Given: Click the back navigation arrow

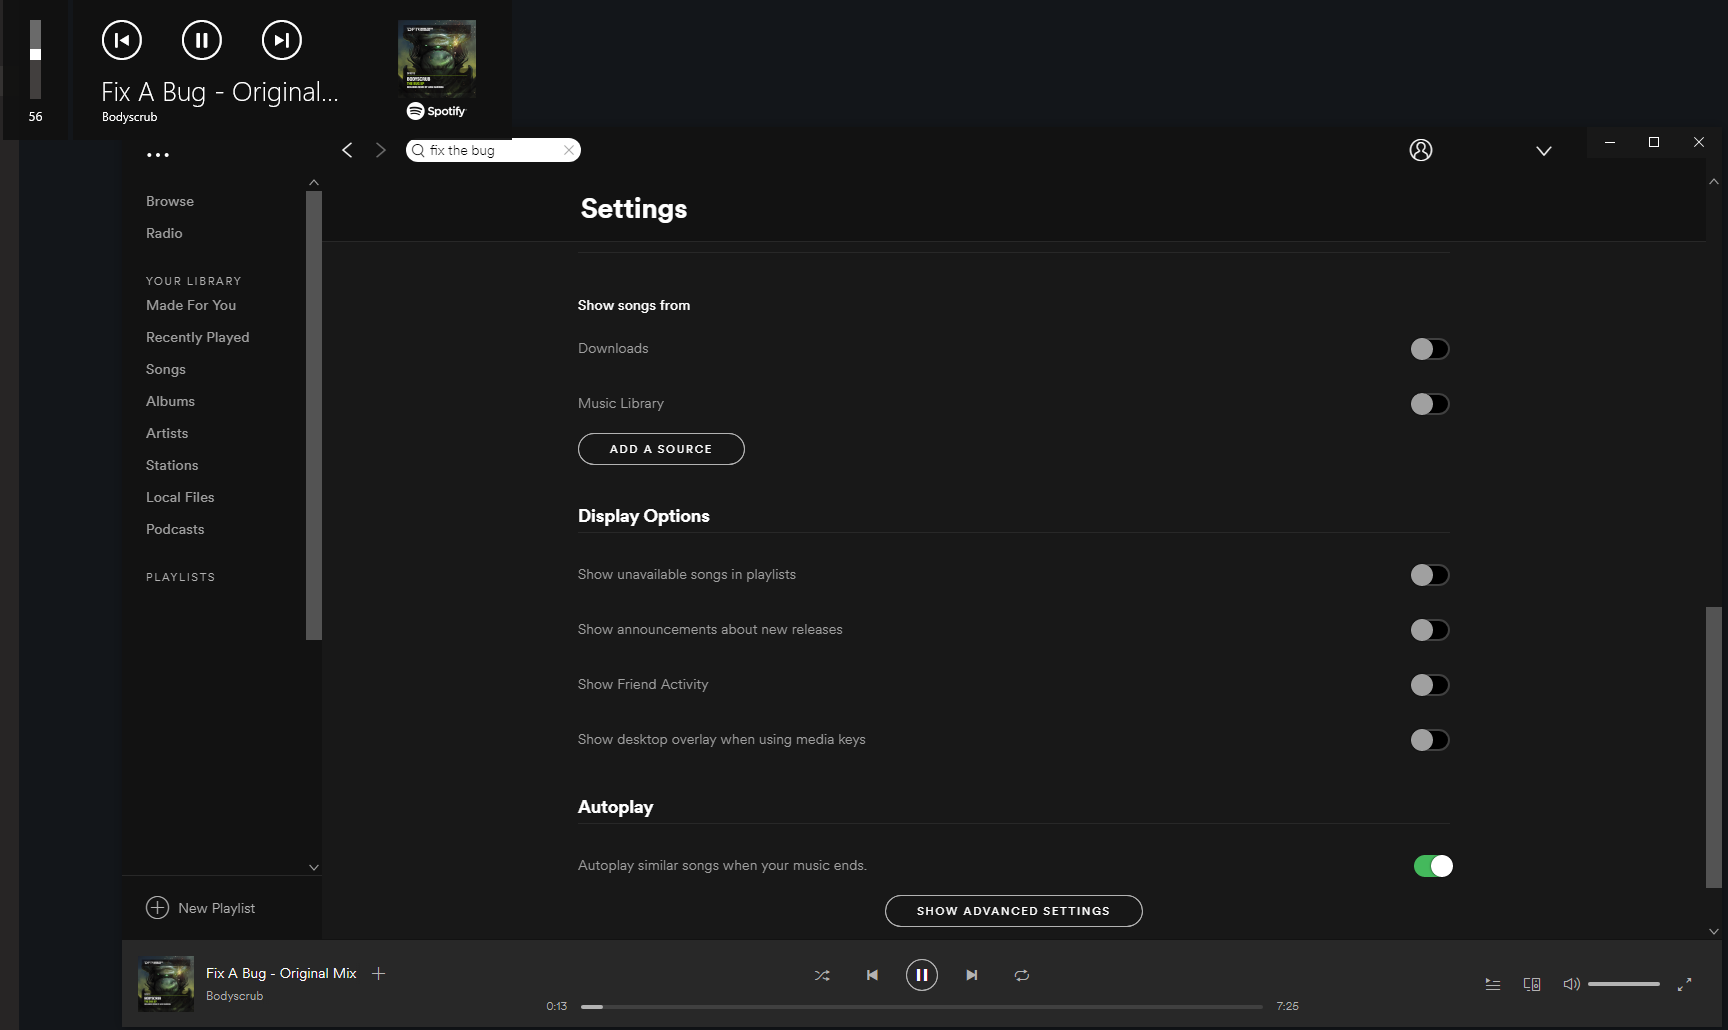Looking at the screenshot, I should point(348,150).
